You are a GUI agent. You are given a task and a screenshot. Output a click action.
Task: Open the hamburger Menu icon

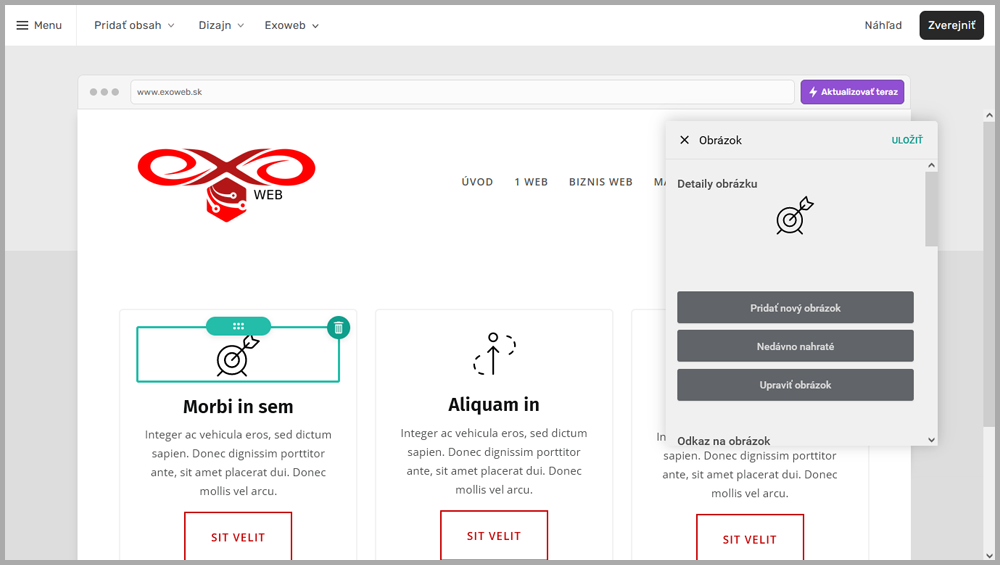pyautogui.click(x=23, y=25)
